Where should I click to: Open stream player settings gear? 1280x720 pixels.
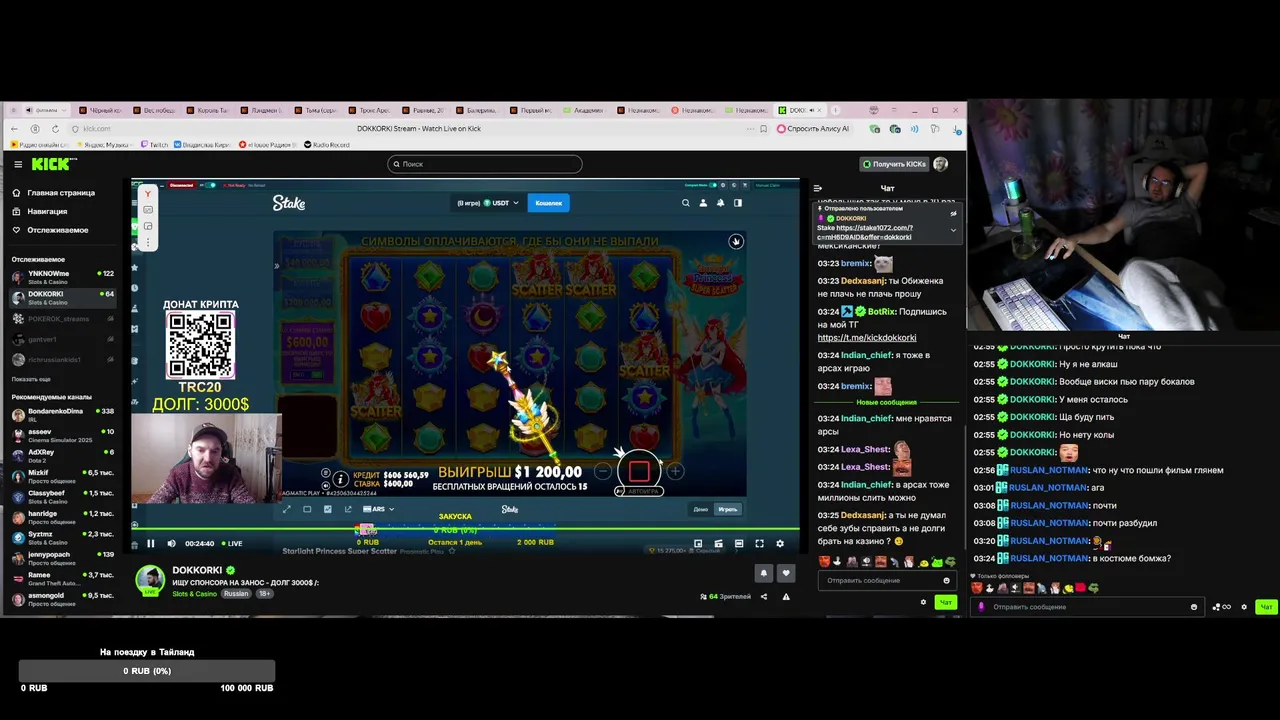tap(780, 544)
